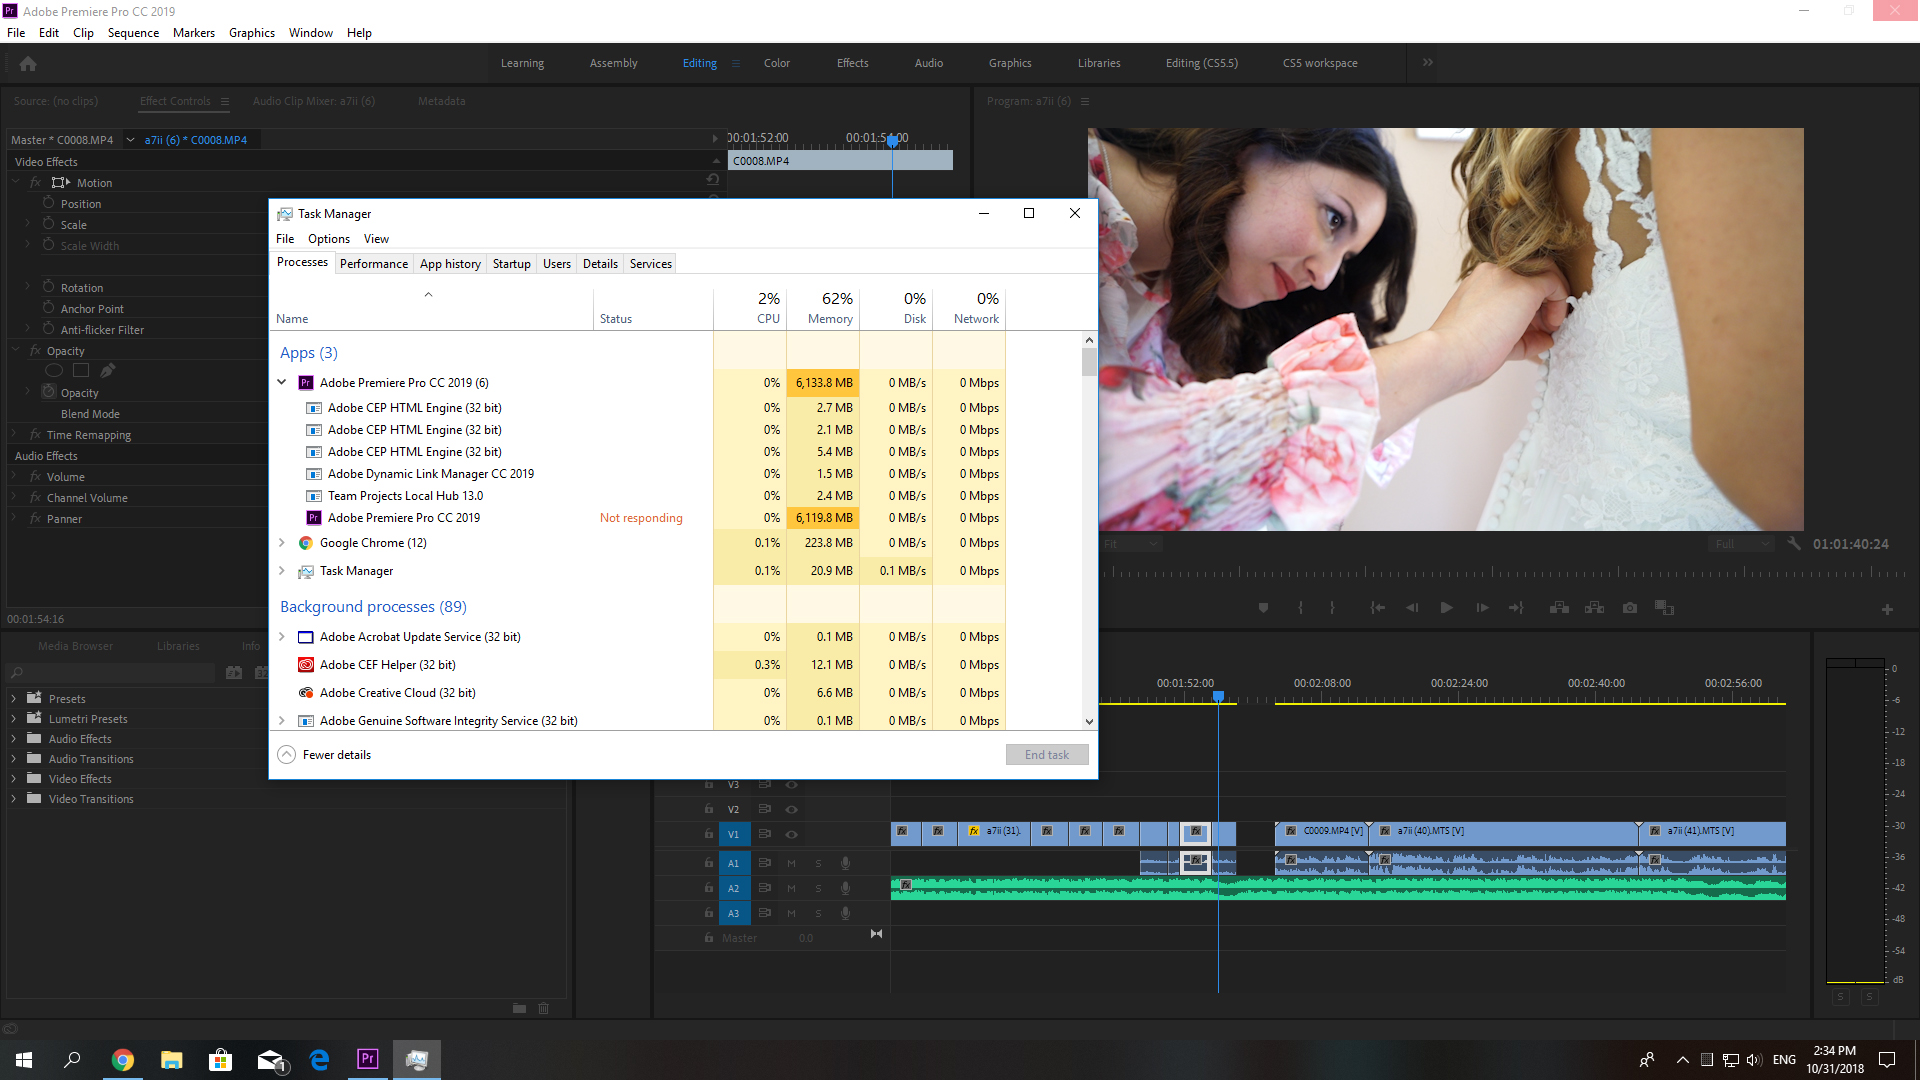The height and width of the screenshot is (1080, 1920).
Task: Open File Explorer from the taskbar
Action: (172, 1059)
